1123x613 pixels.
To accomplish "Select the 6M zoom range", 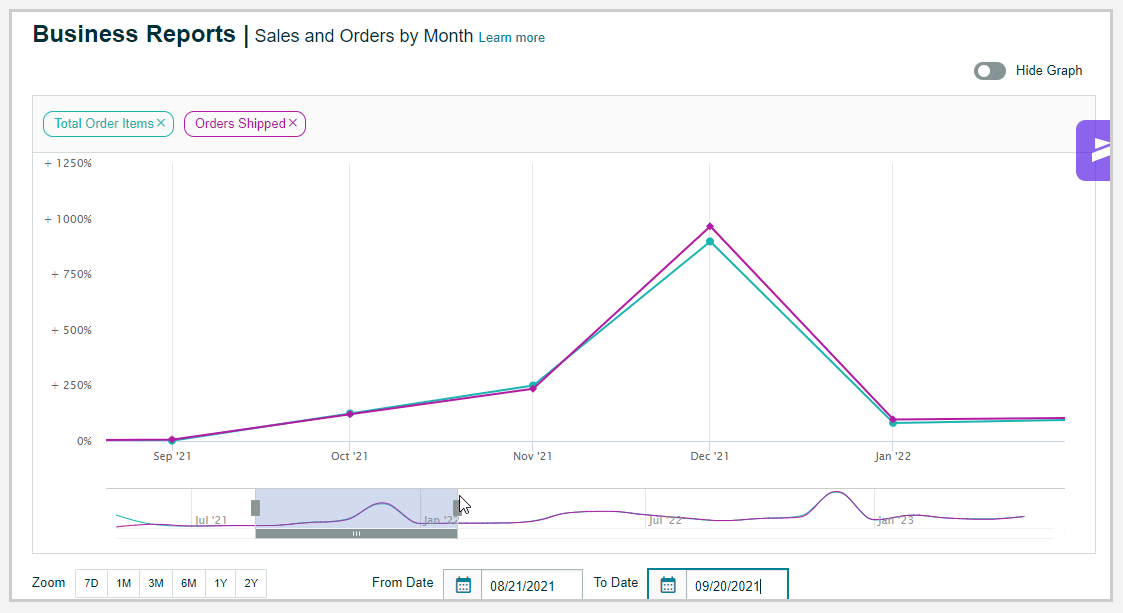I will click(x=188, y=583).
